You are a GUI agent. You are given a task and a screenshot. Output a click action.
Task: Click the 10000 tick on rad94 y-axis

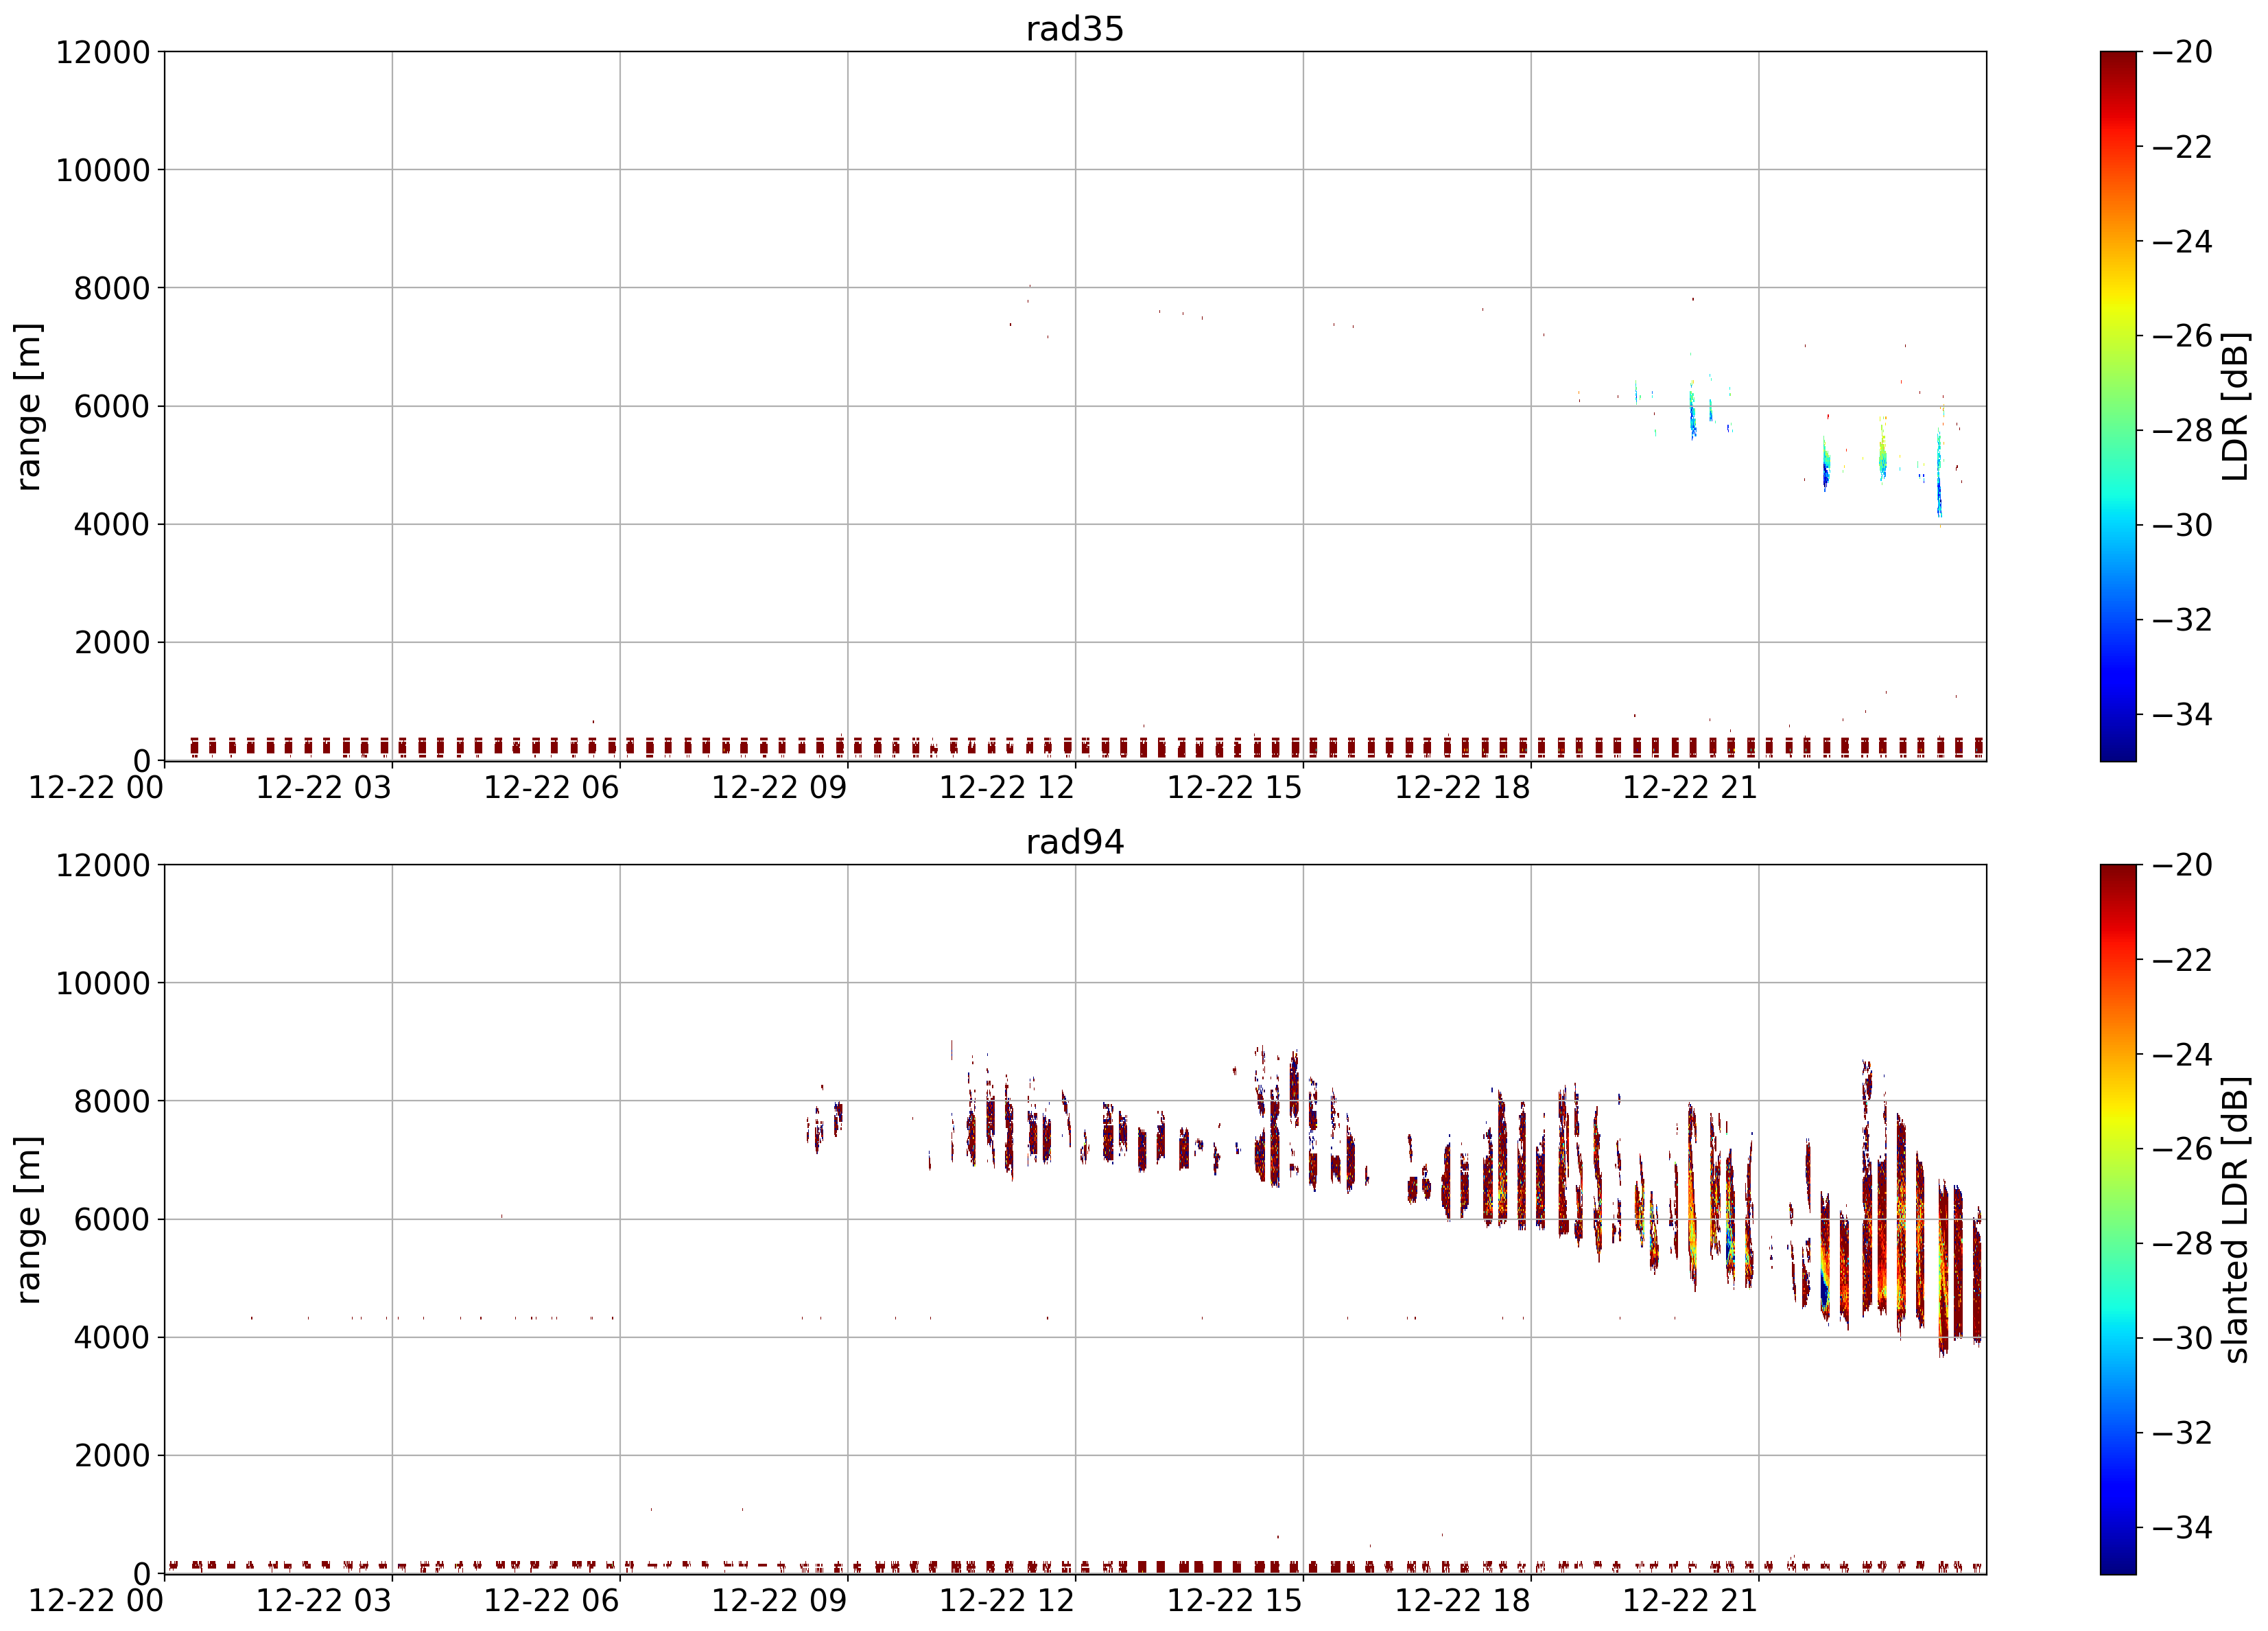pyautogui.click(x=103, y=983)
